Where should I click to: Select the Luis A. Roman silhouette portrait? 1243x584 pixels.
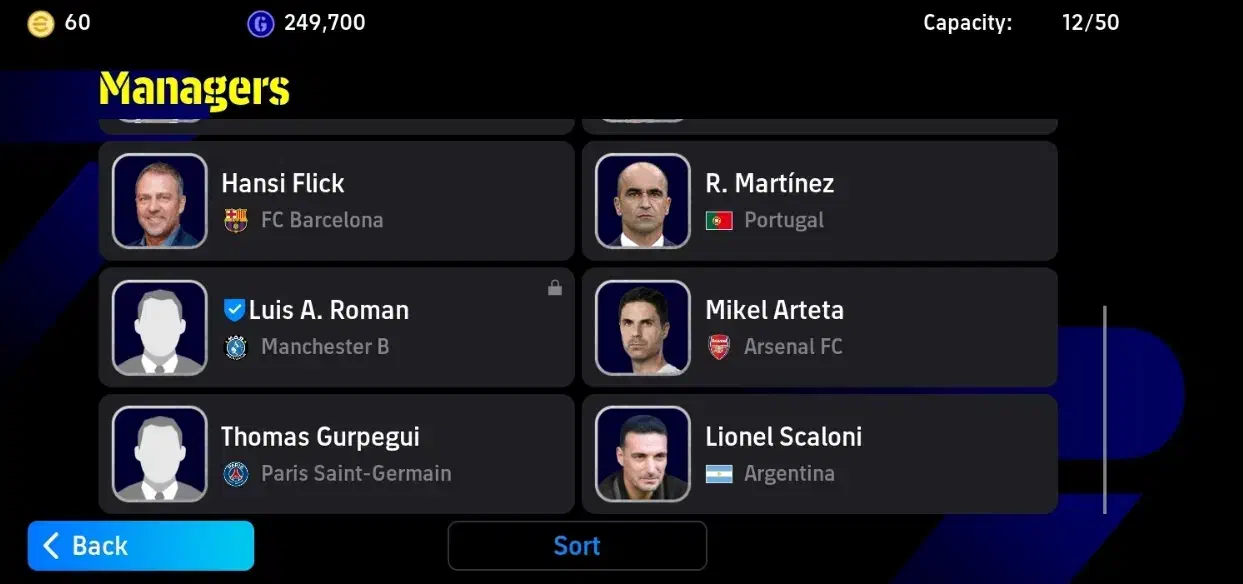(160, 328)
